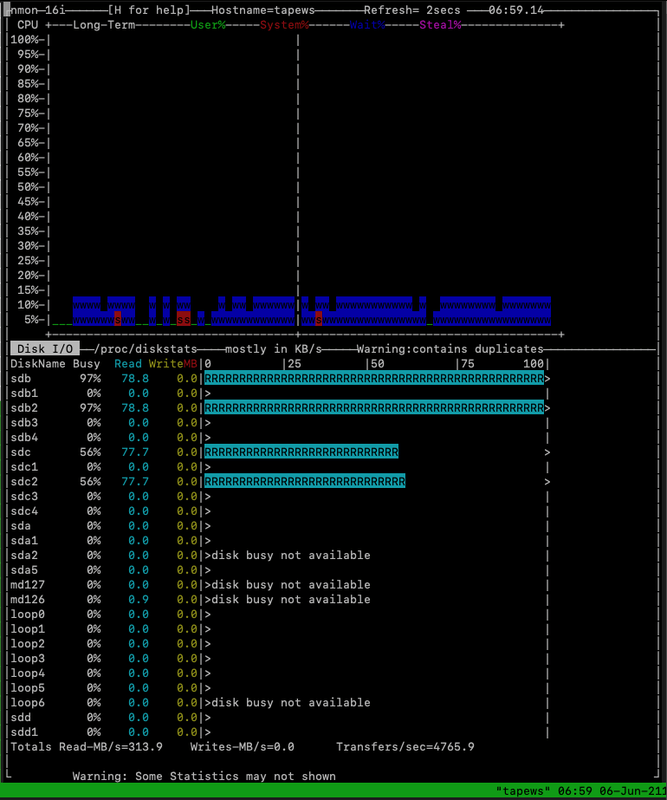
Task: Select the md126 disk name
Action: 28,599
